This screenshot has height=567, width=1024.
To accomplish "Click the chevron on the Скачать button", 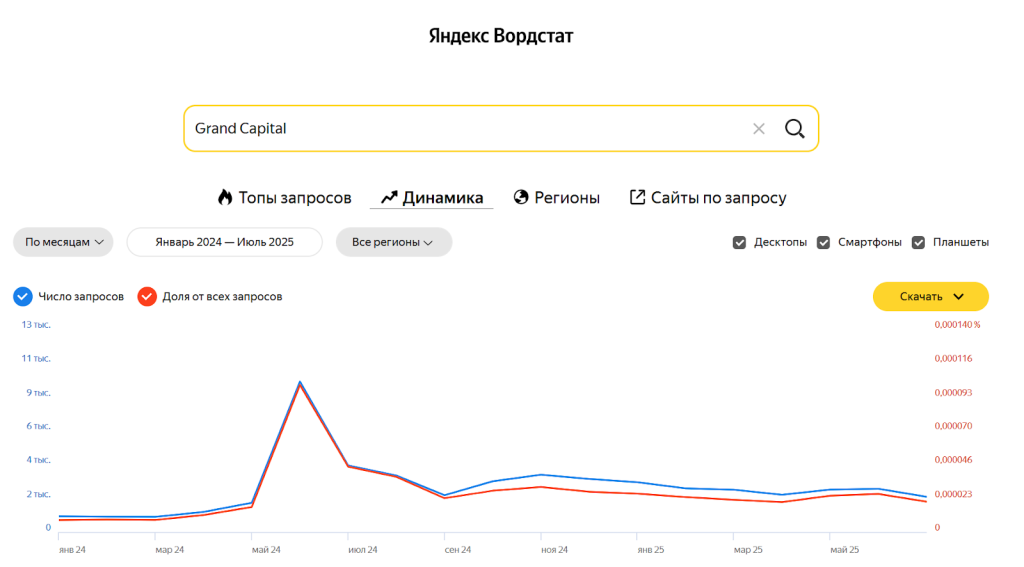I will point(958,297).
